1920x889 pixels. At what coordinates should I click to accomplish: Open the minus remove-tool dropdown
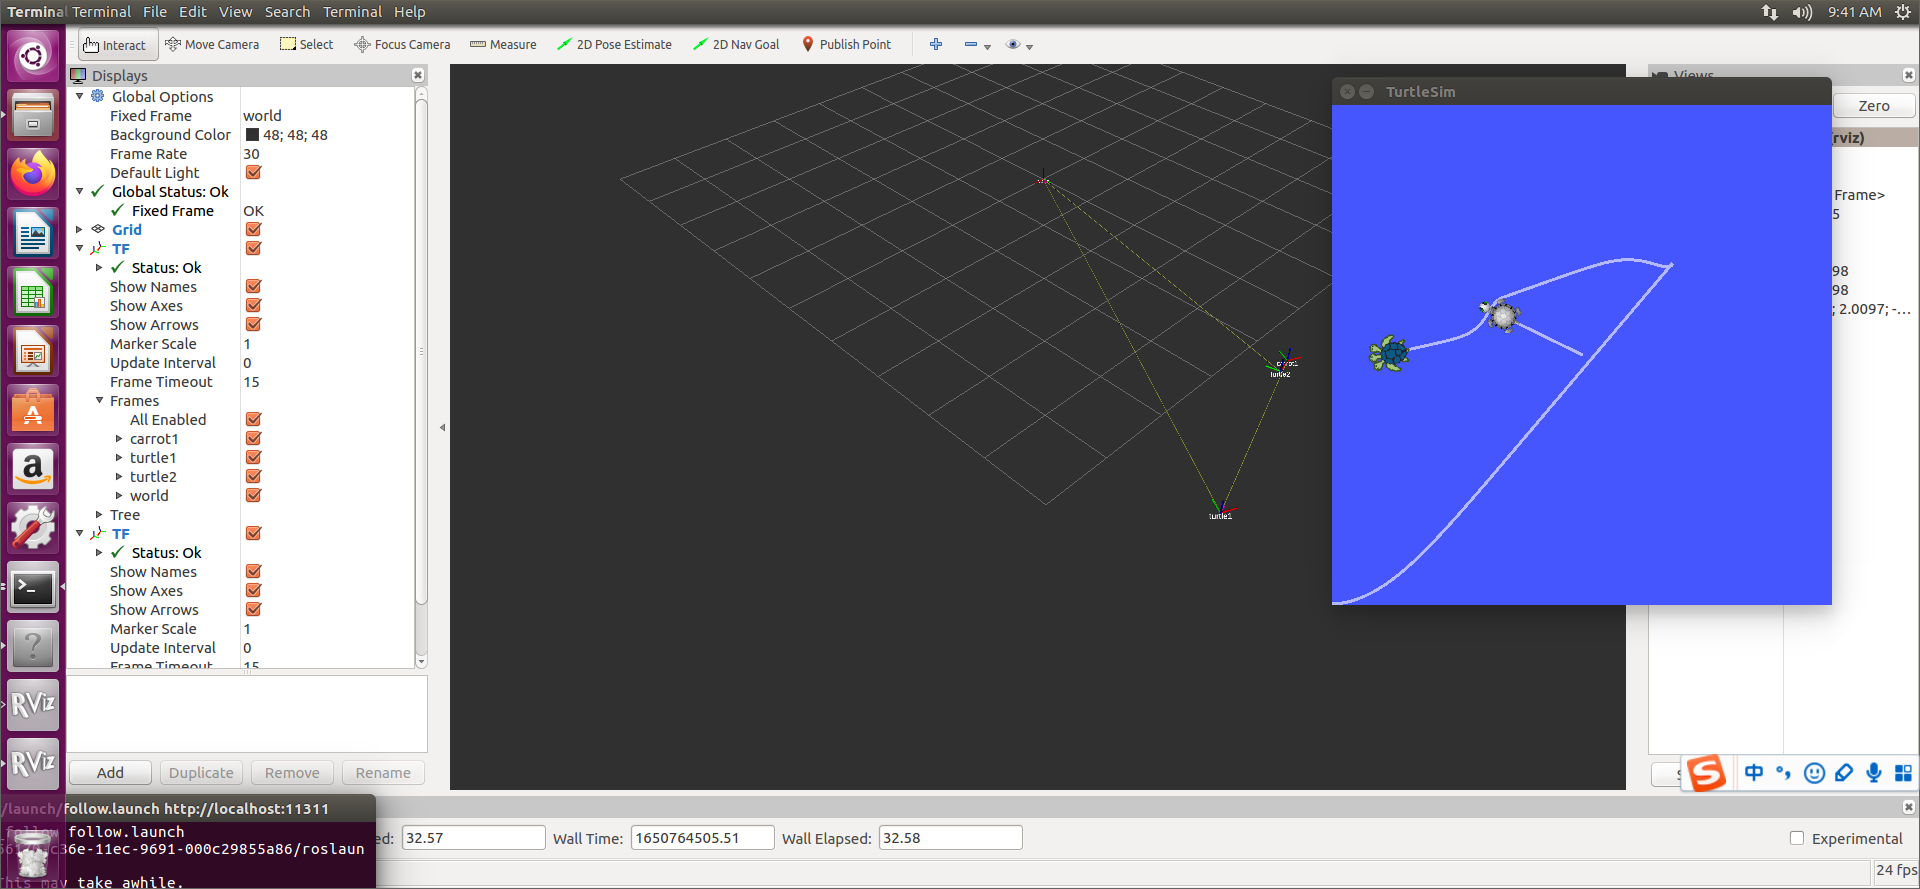[977, 45]
